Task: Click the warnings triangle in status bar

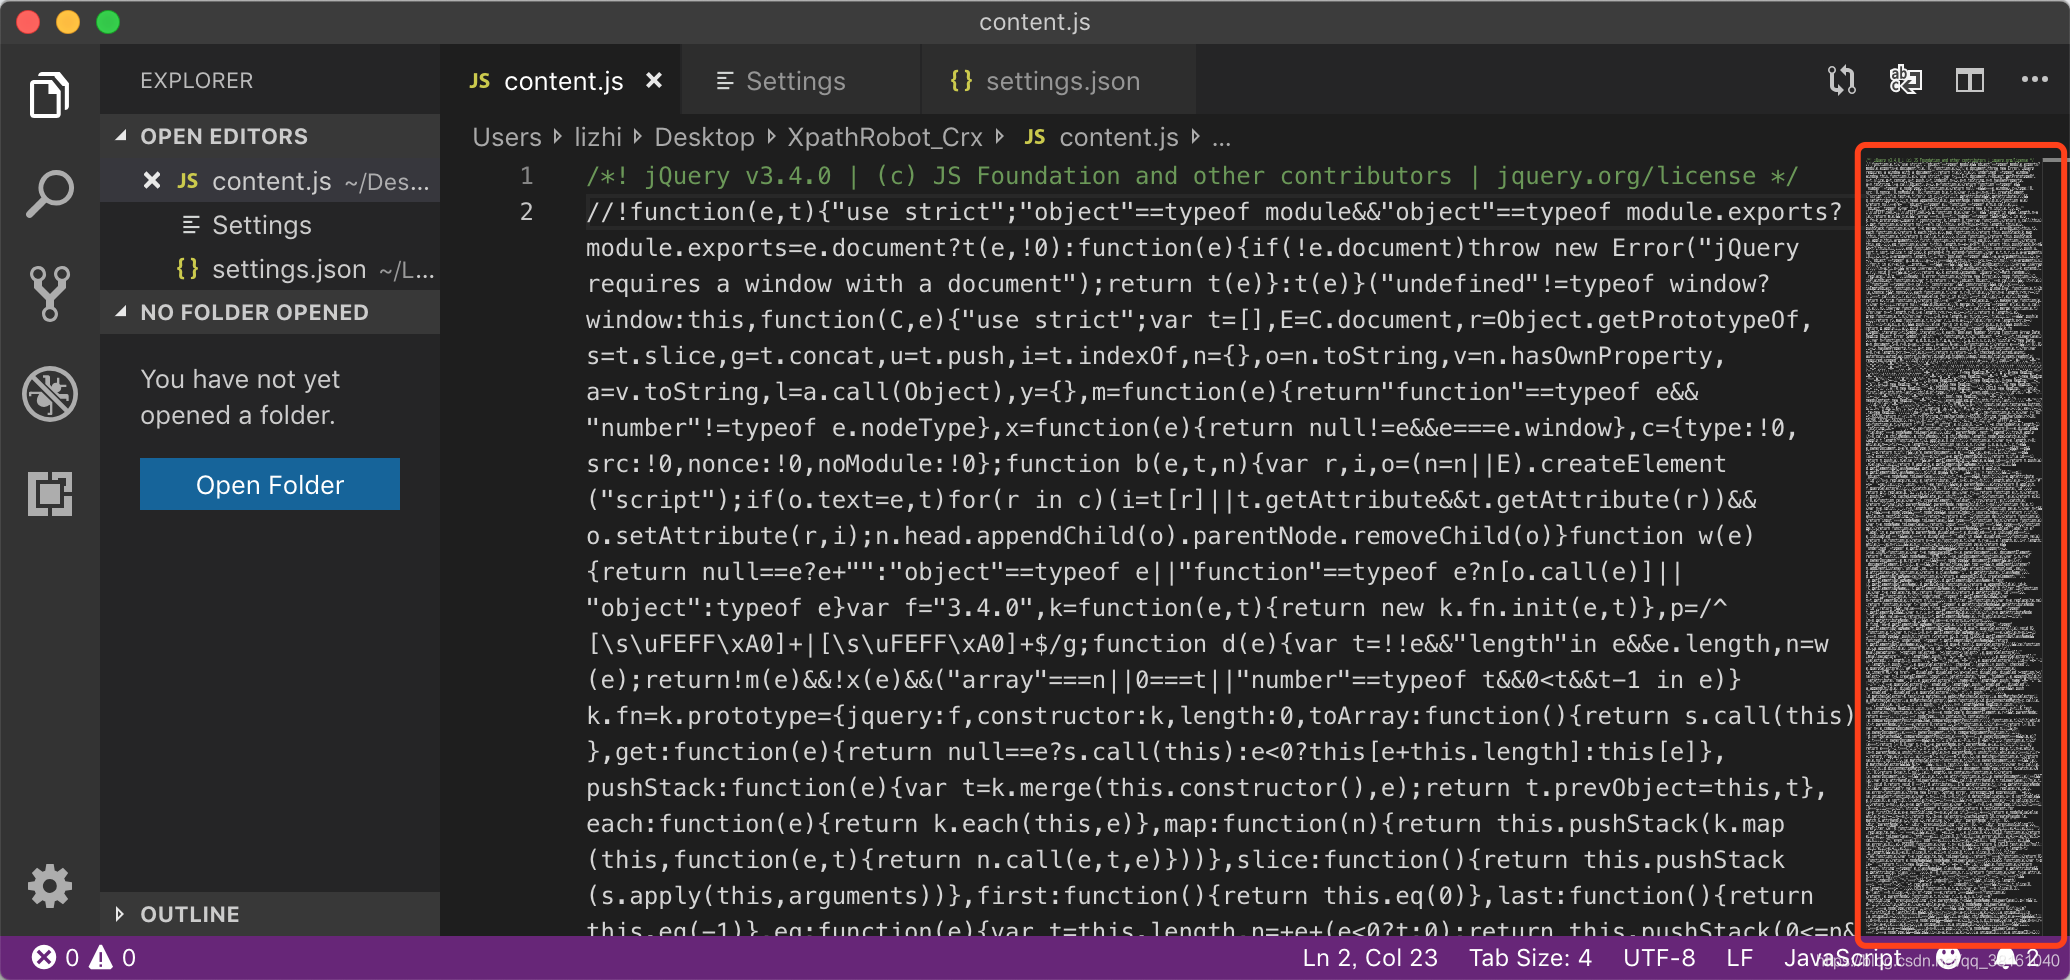Action: (101, 958)
